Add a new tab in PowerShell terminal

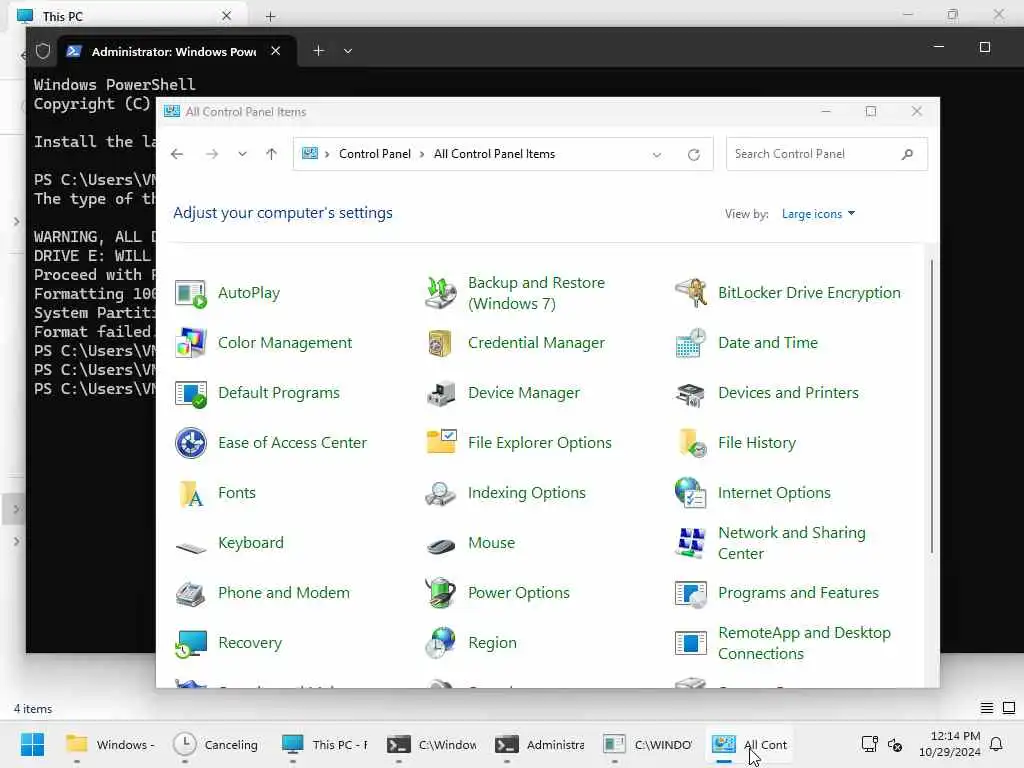(x=318, y=51)
